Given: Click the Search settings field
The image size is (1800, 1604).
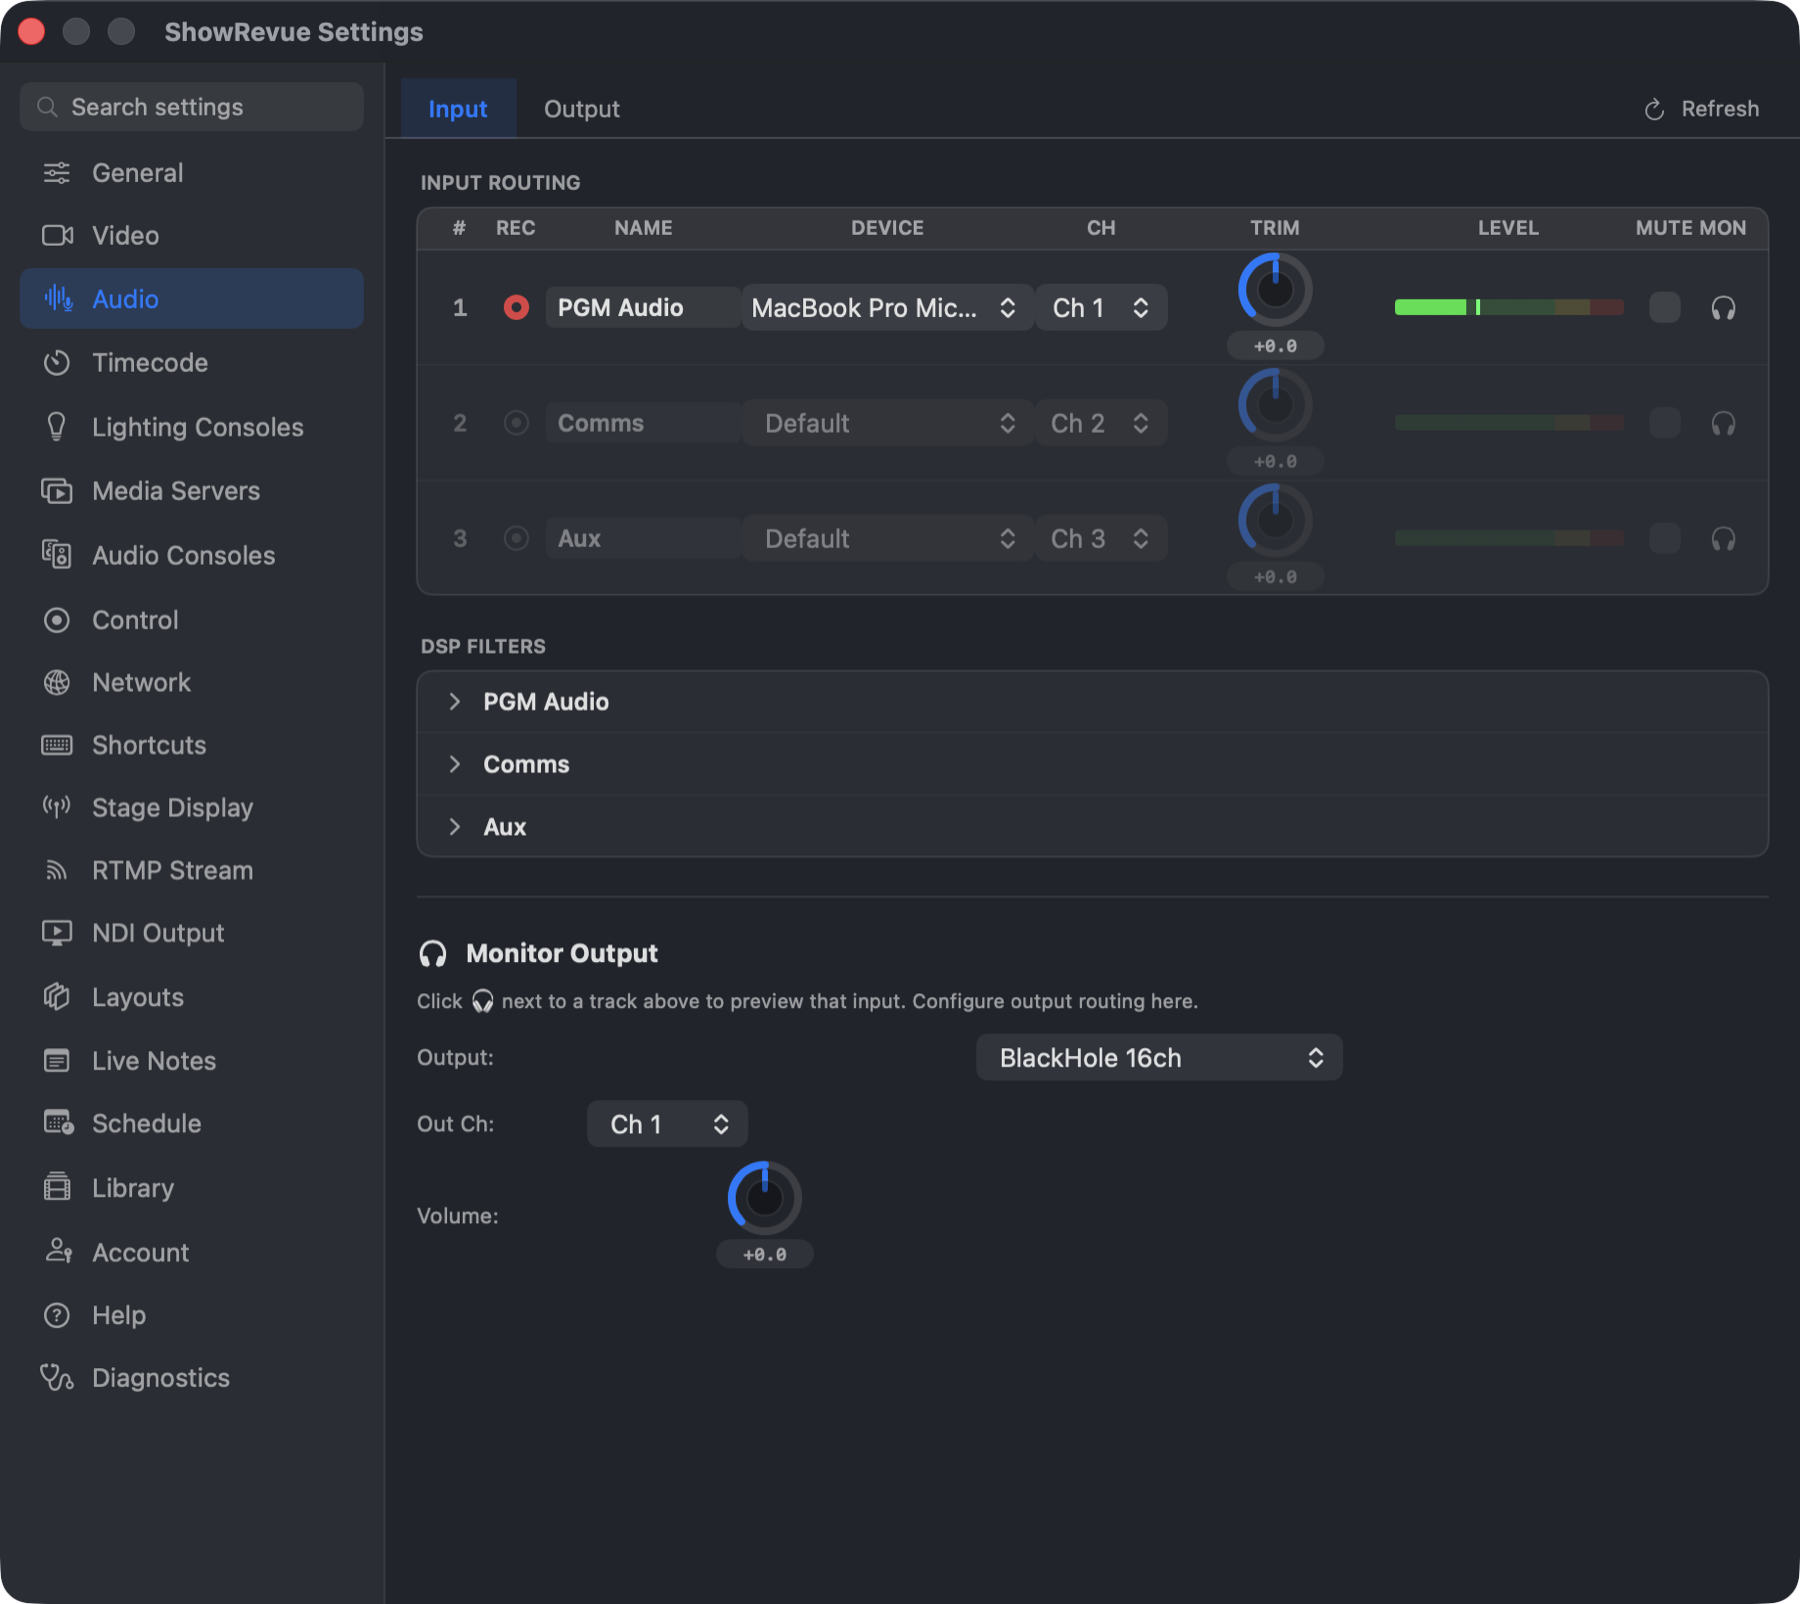Looking at the screenshot, I should pyautogui.click(x=191, y=107).
